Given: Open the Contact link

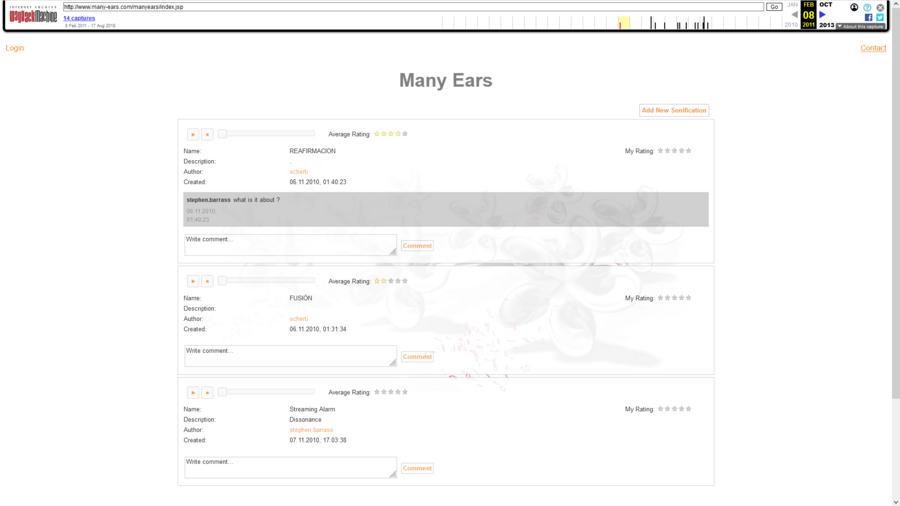Looking at the screenshot, I should pyautogui.click(x=873, y=48).
